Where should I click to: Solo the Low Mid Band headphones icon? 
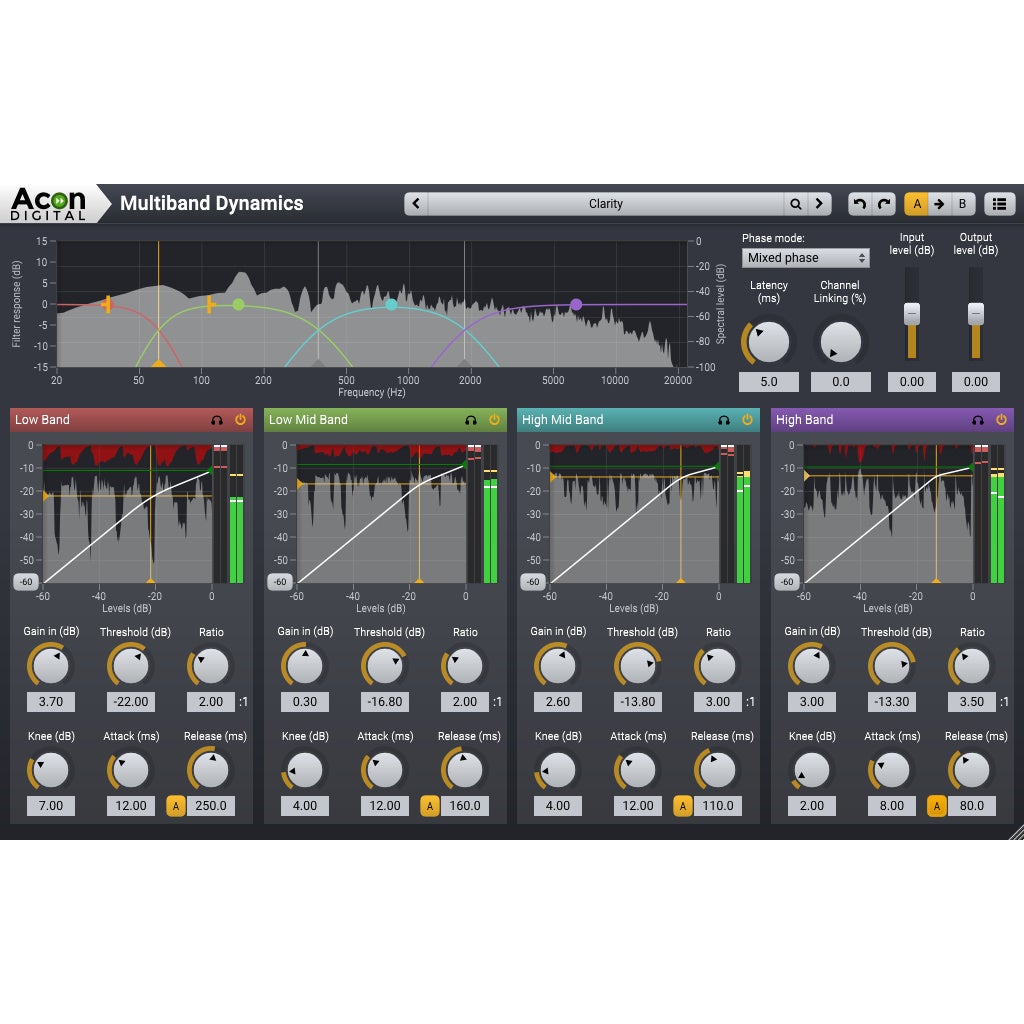pos(471,420)
